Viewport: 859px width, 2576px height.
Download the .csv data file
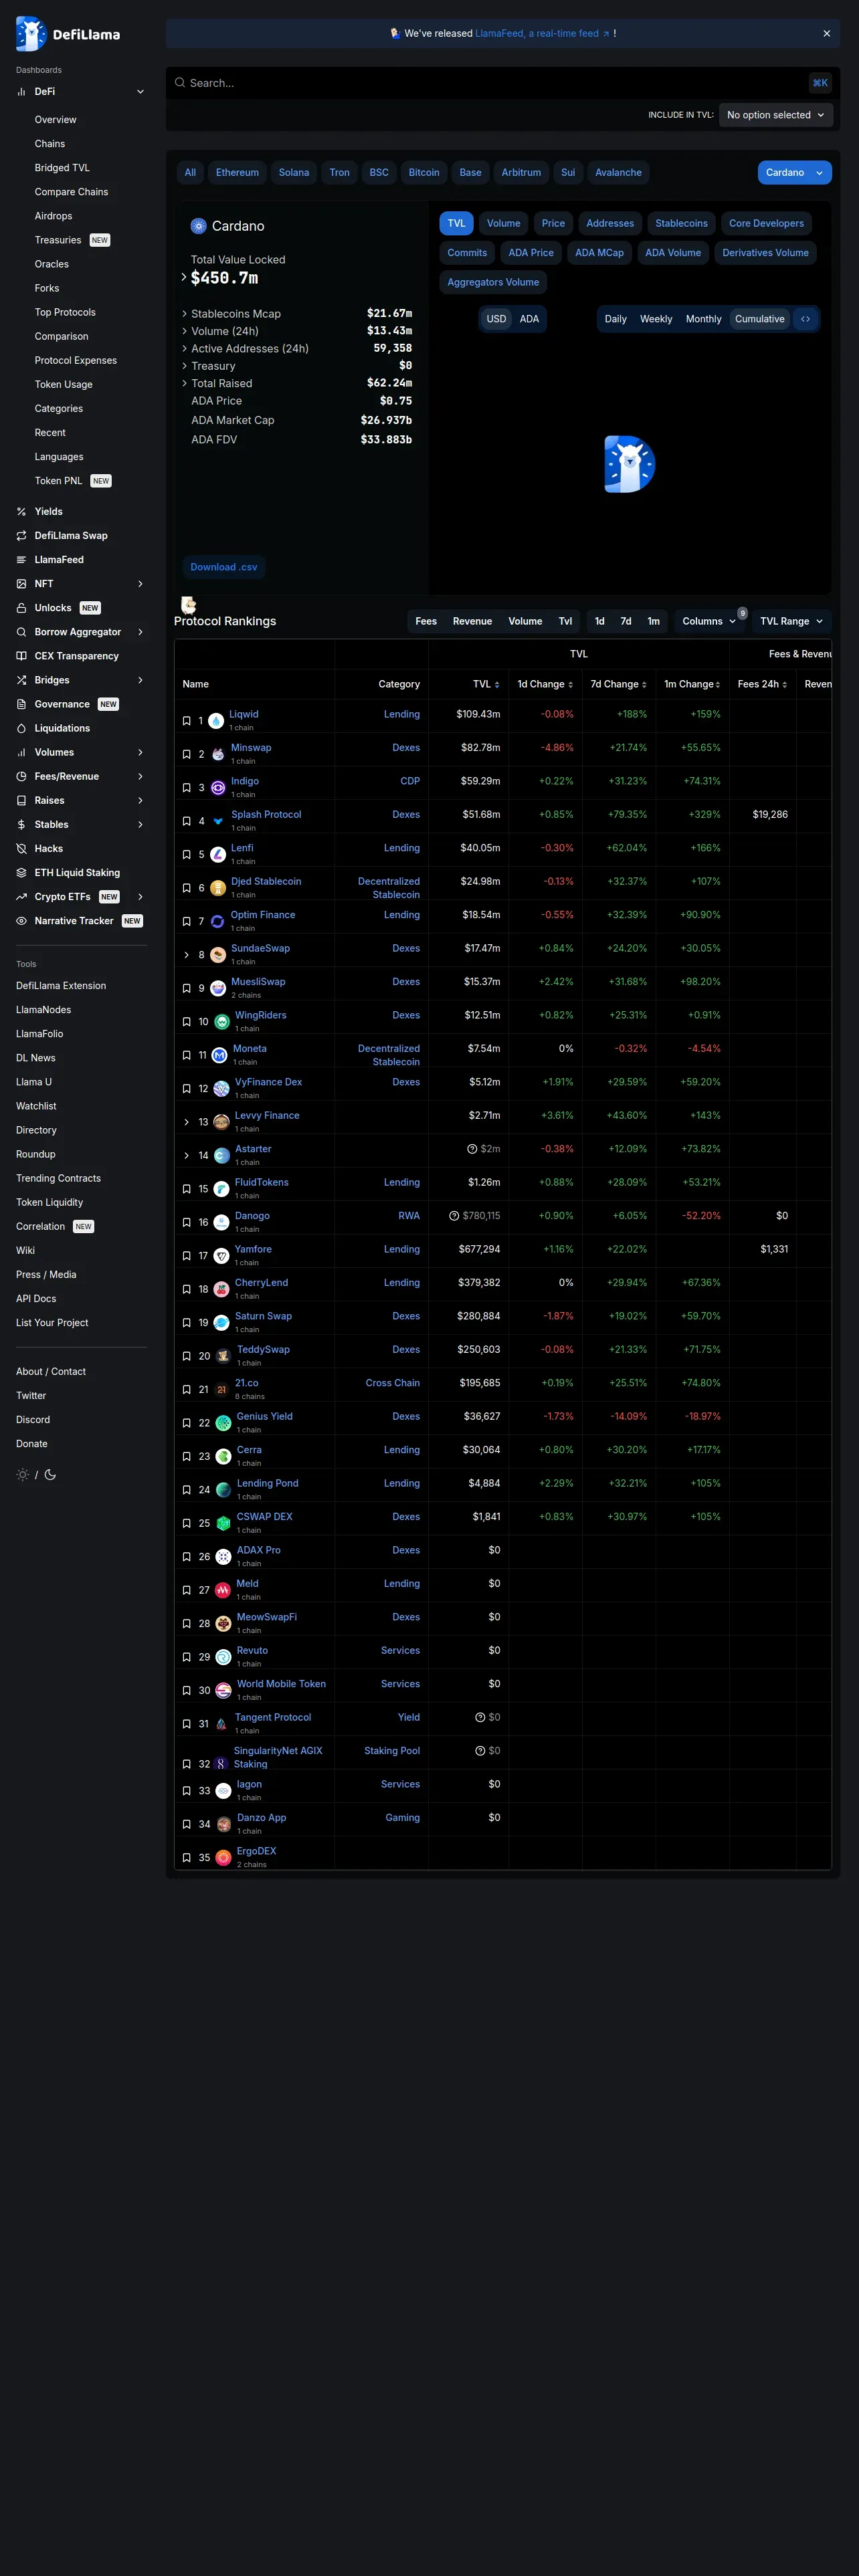(x=224, y=567)
